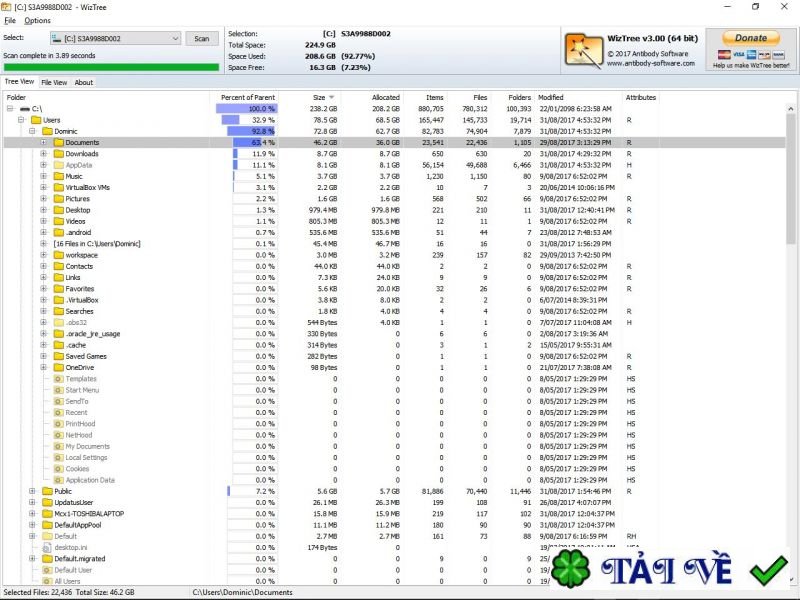This screenshot has height=600, width=800.
Task: Sort by the Attributes column header
Action: tap(641, 97)
